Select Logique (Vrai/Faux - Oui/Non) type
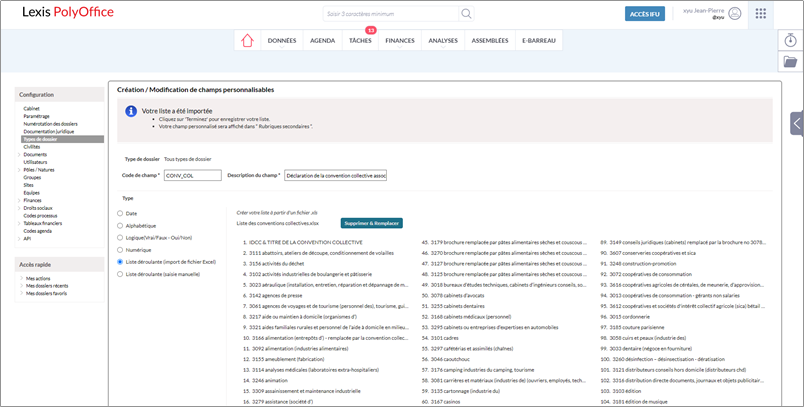 120,238
